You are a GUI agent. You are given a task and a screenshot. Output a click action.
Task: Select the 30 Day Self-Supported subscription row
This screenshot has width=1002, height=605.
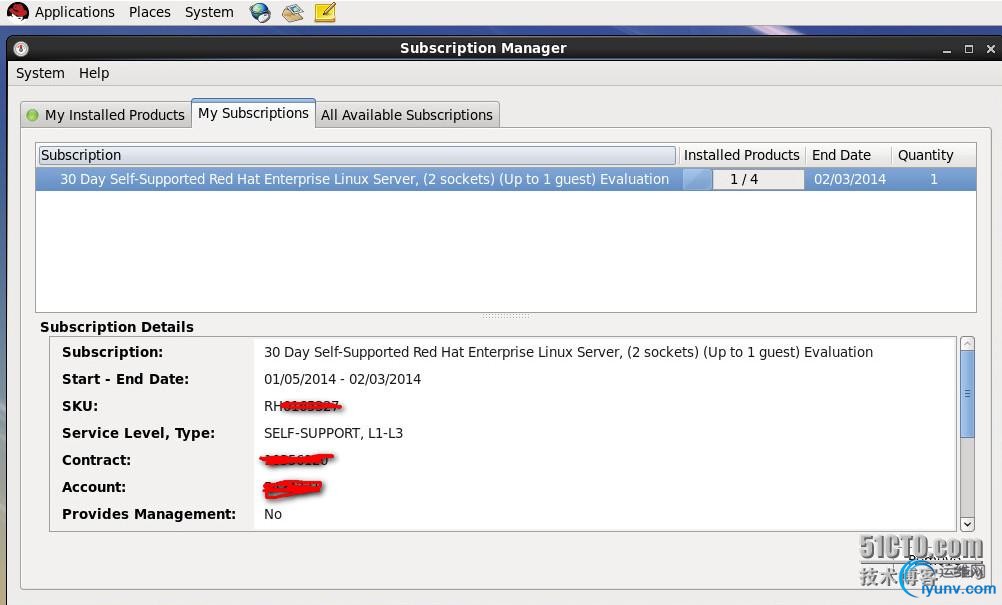pos(505,179)
